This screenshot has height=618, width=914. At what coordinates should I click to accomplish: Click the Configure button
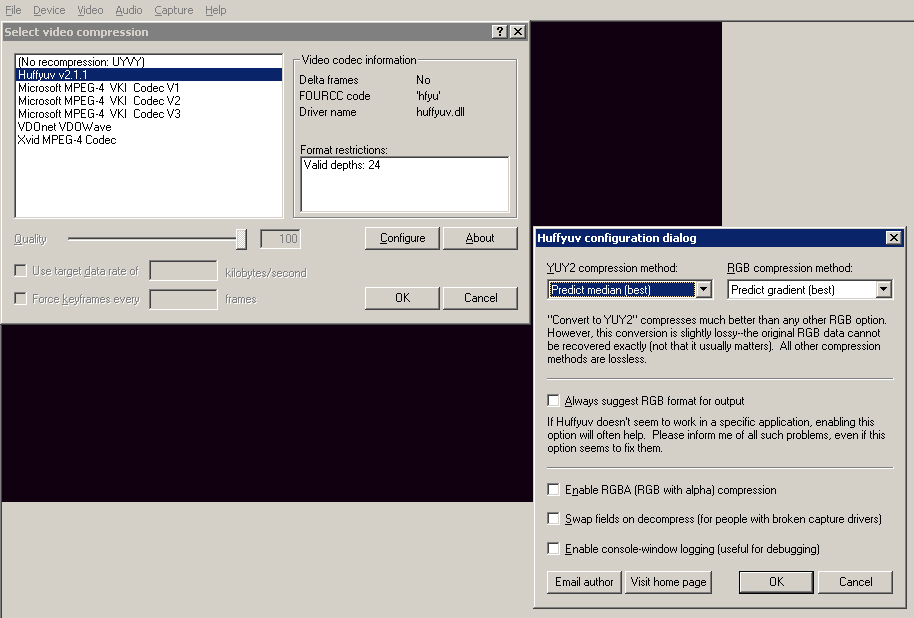402,238
